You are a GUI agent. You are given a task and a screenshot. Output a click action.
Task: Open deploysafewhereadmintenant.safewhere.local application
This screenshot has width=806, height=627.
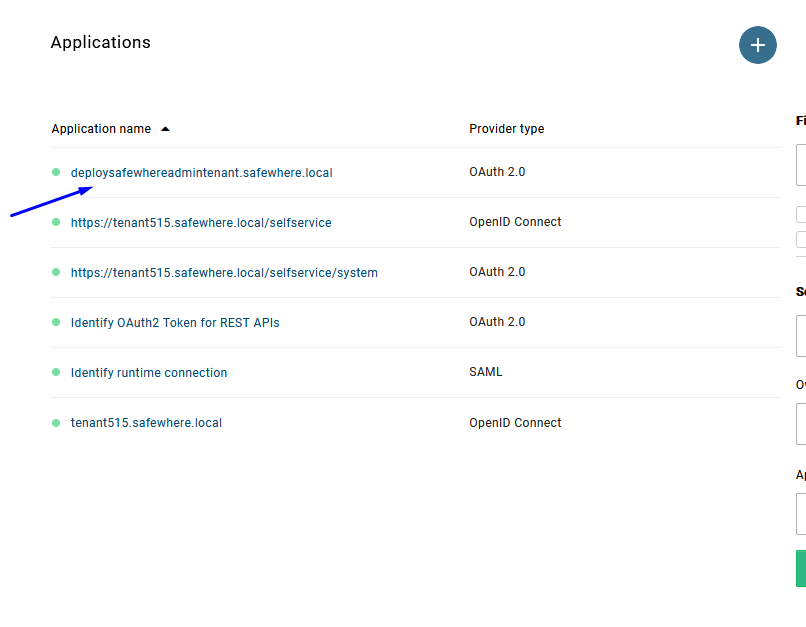[x=201, y=173]
